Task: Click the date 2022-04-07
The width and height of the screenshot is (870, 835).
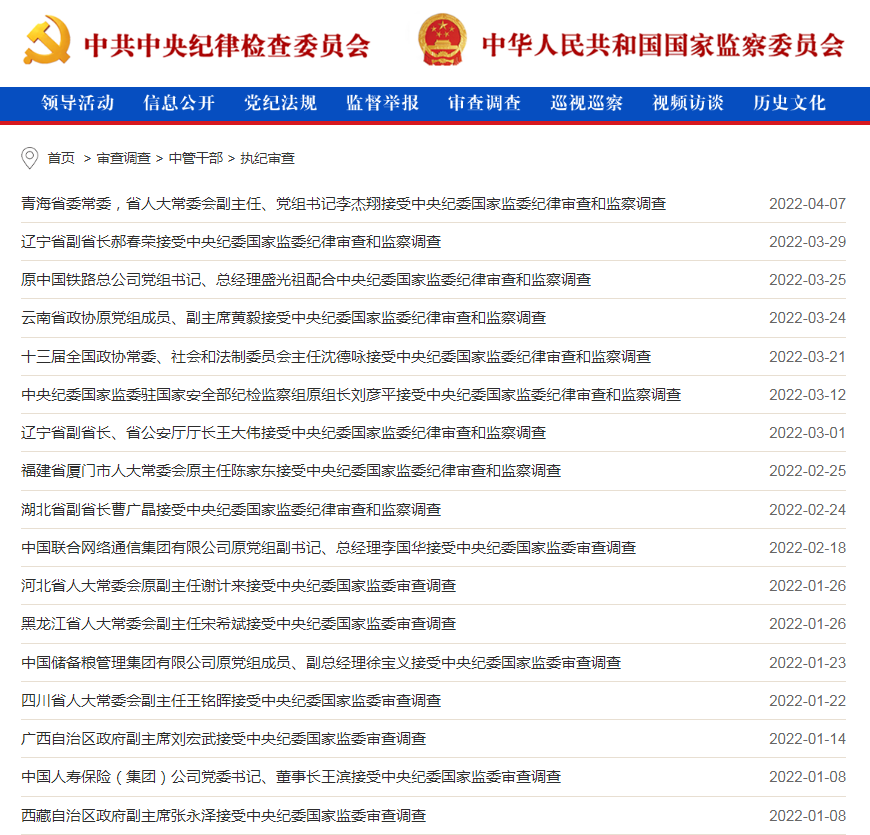Action: (807, 204)
